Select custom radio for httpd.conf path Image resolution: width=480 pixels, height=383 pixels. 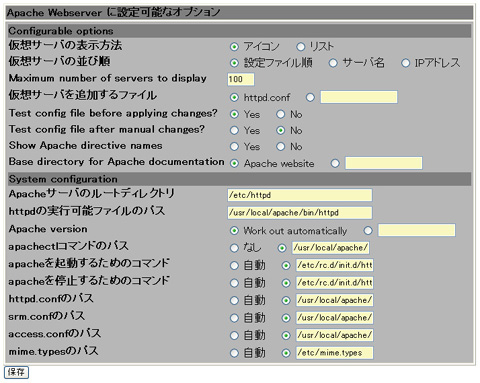point(286,301)
